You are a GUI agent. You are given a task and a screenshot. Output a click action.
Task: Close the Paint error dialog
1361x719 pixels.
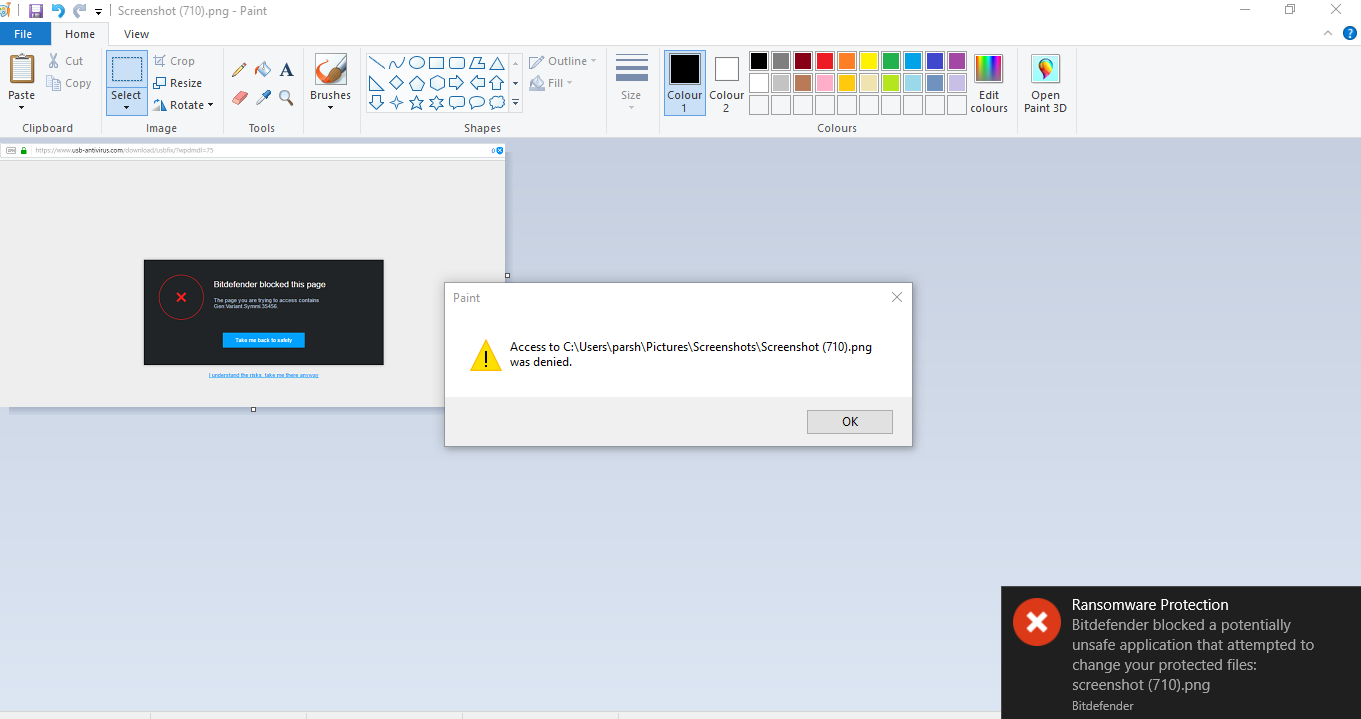click(897, 297)
